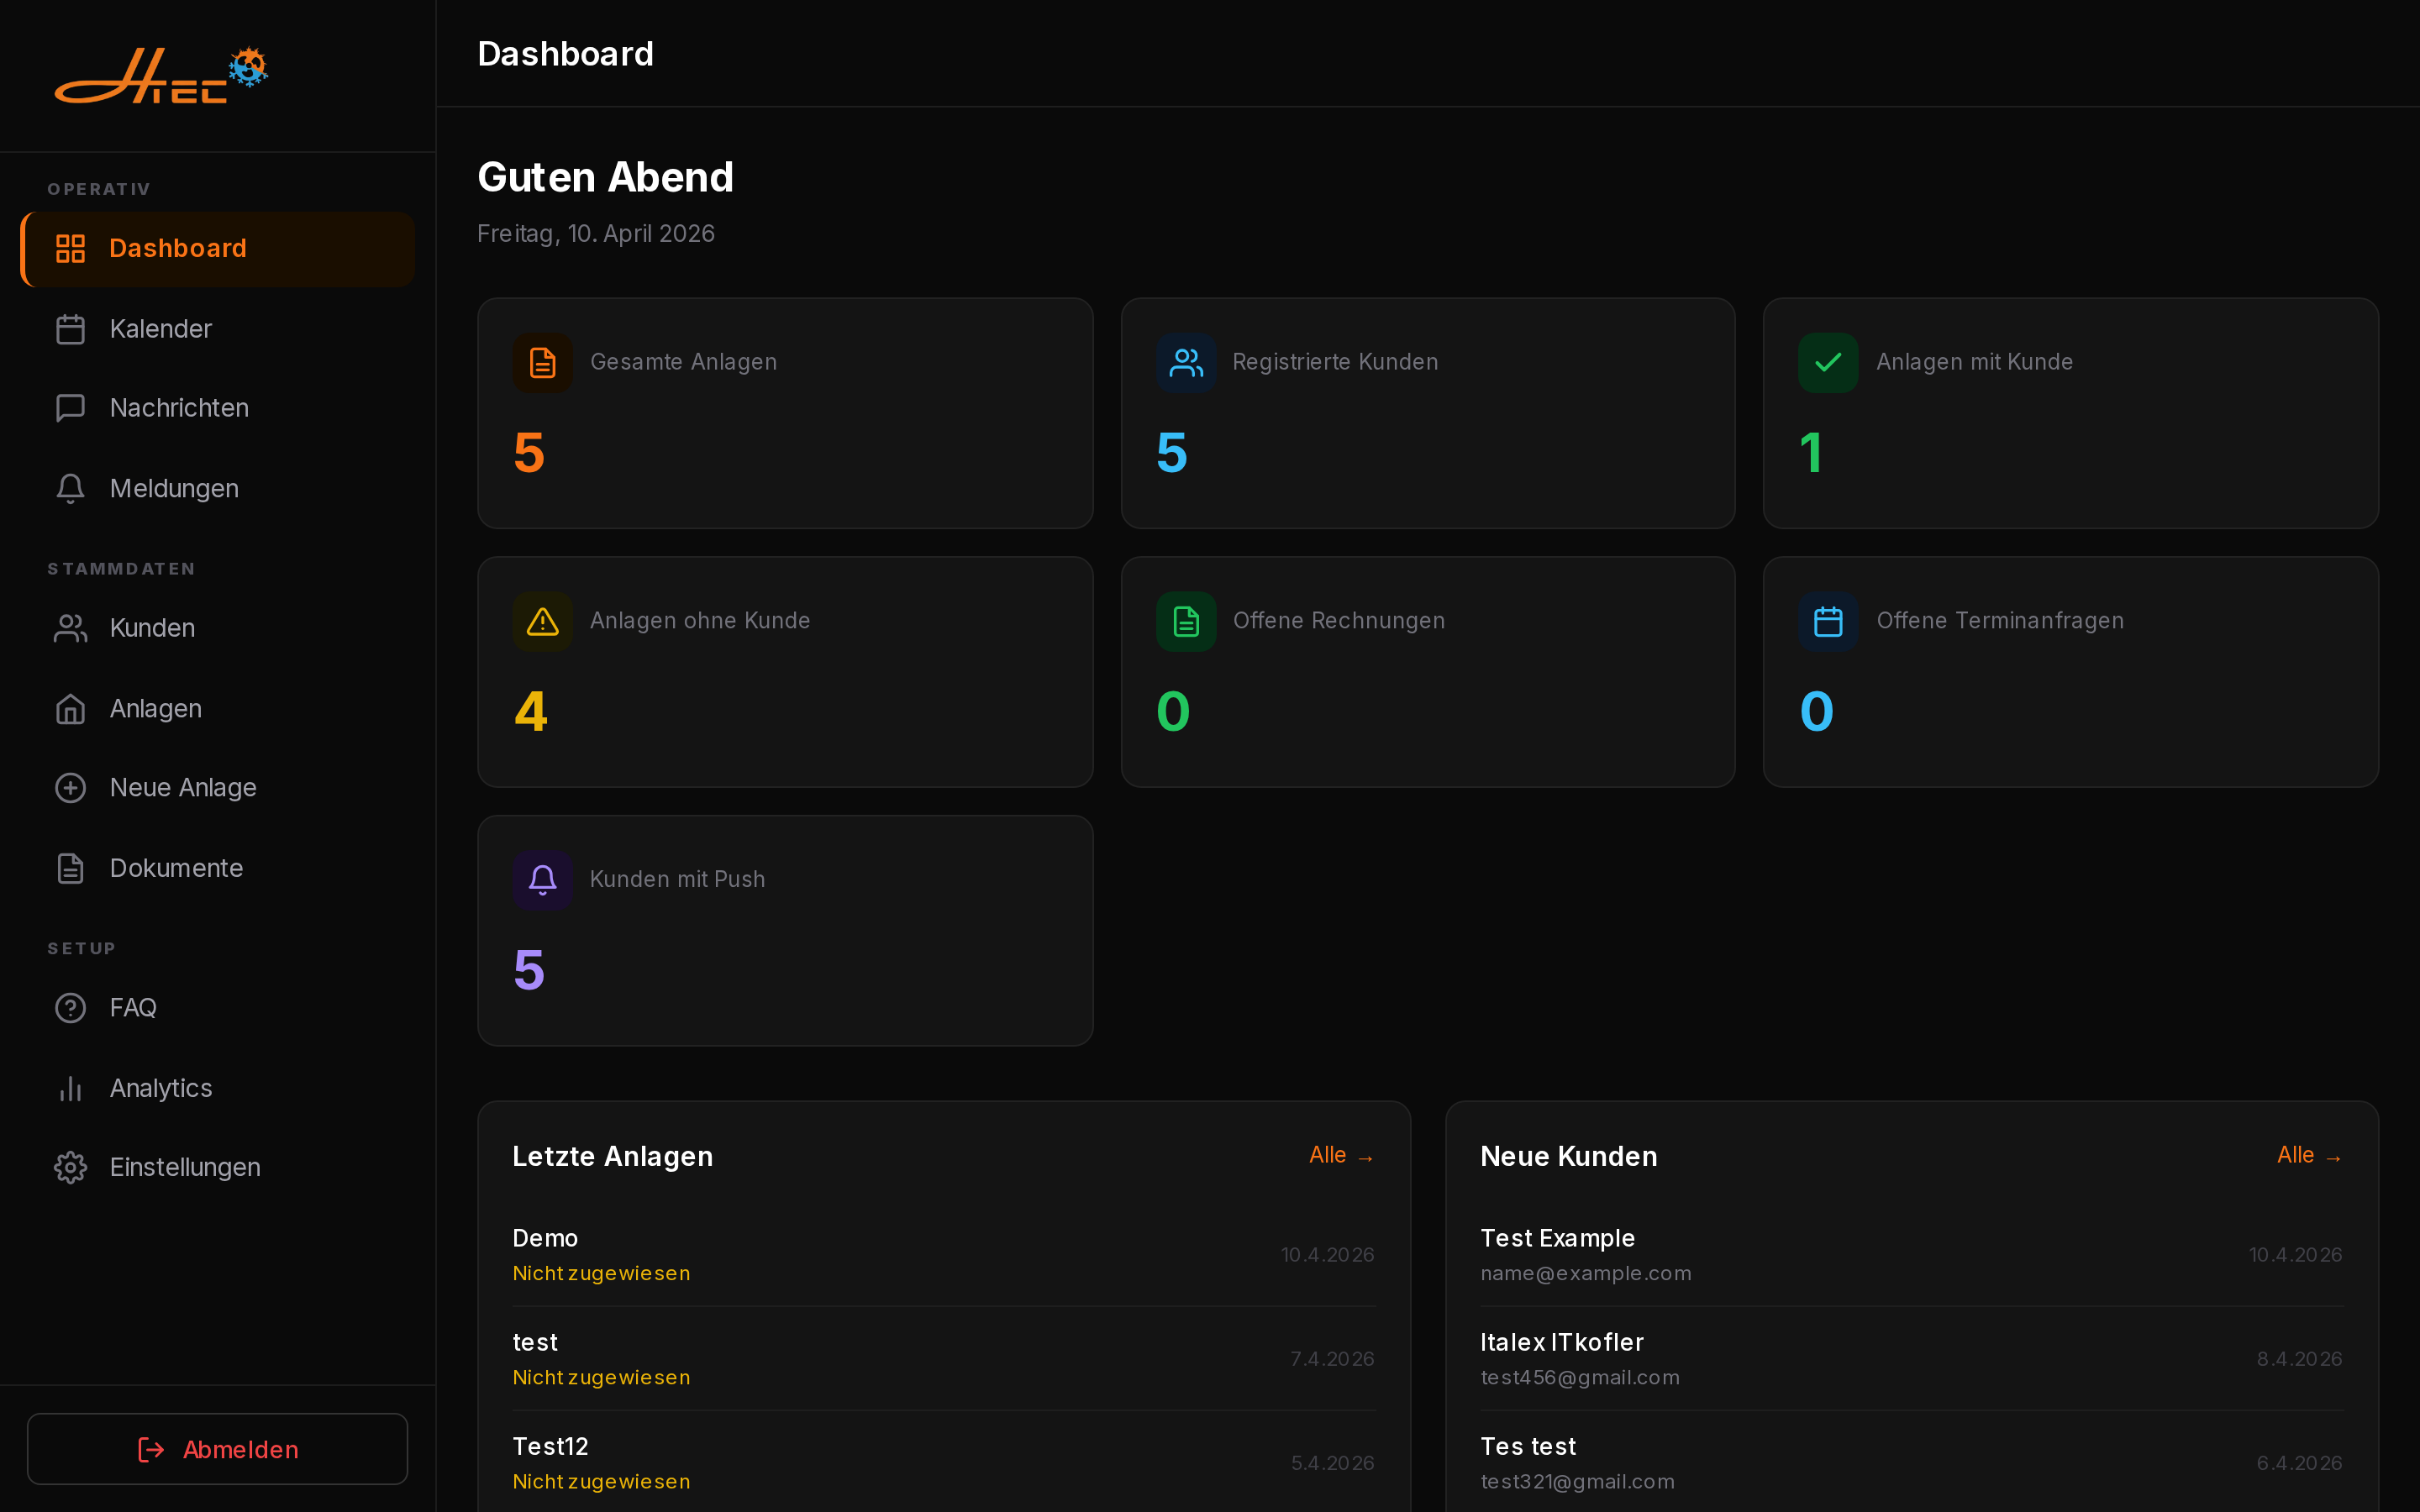Click the Anlagen house icon

[70, 708]
